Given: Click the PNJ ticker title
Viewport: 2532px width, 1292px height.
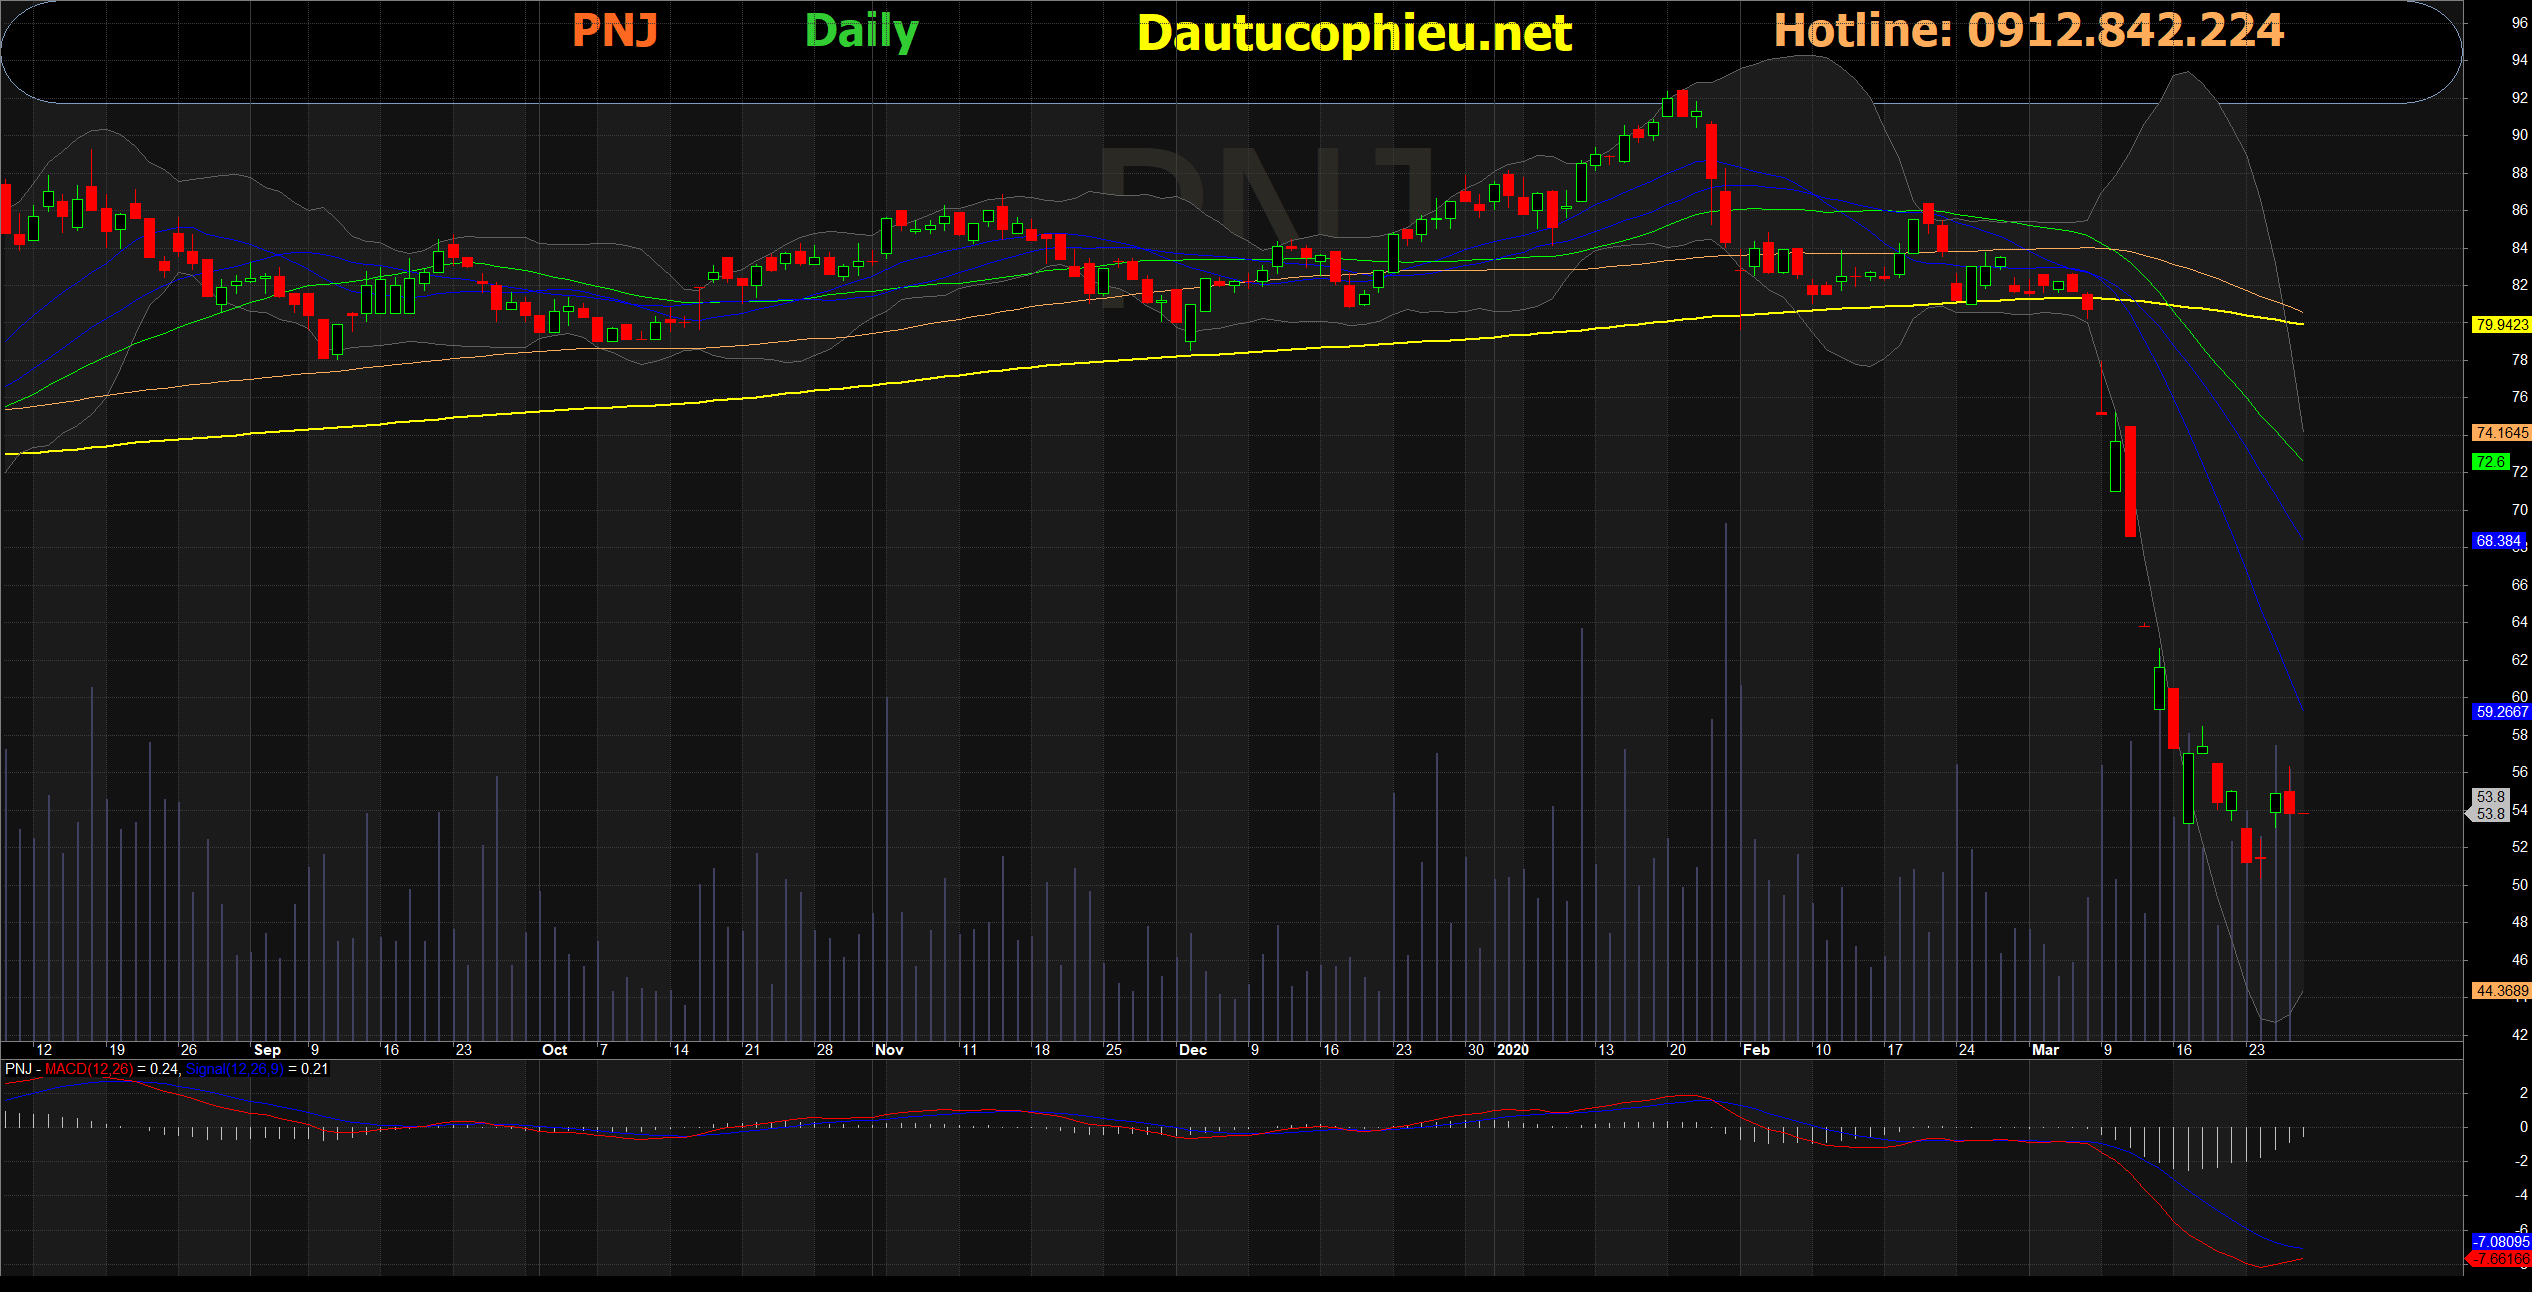Looking at the screenshot, I should (614, 31).
